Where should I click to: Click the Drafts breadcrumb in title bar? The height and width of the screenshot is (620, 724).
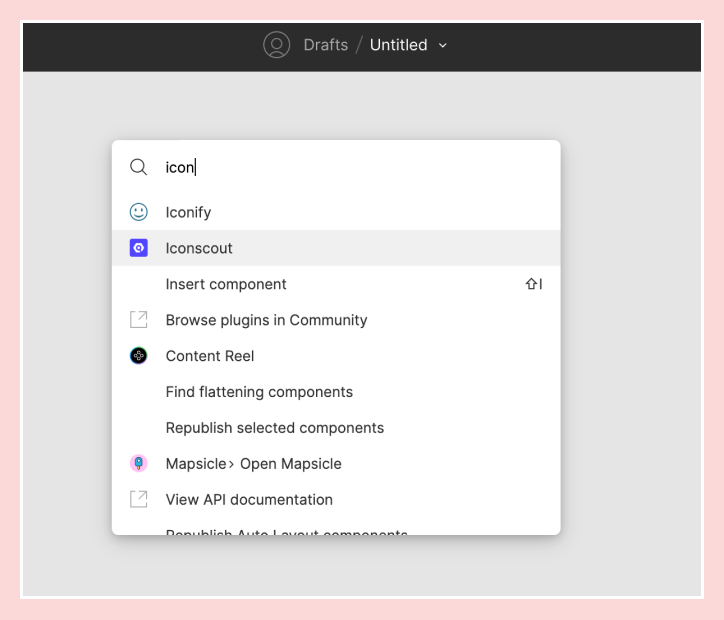[326, 45]
